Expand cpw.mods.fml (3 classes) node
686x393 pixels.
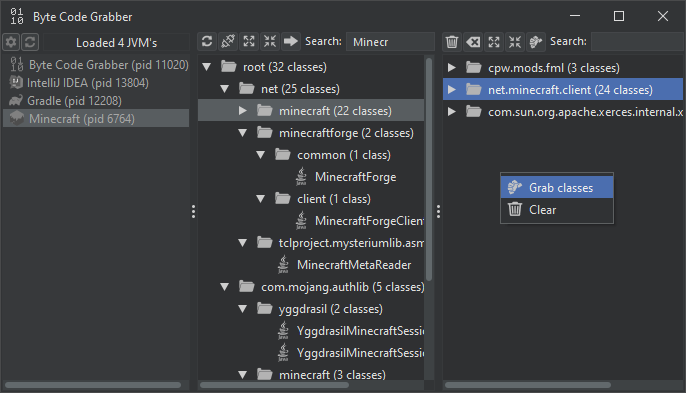(452, 67)
